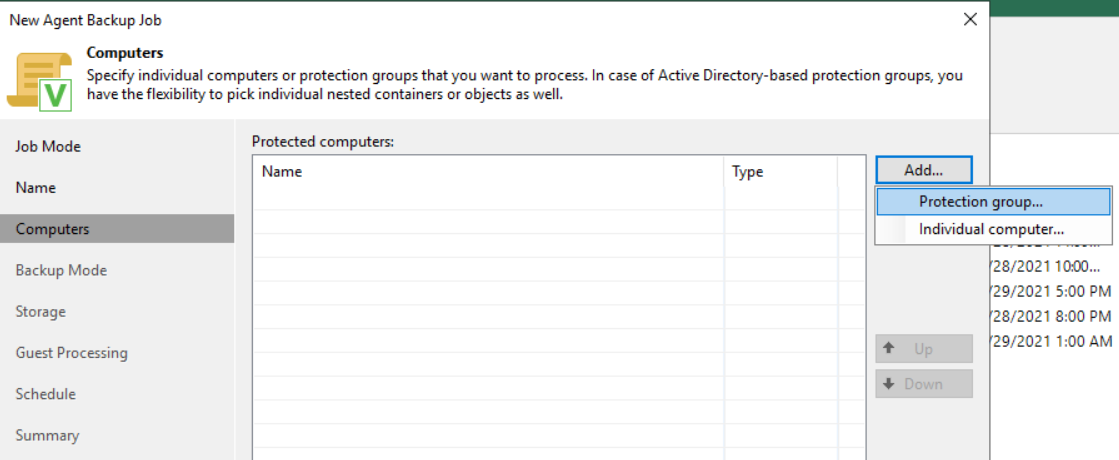This screenshot has height=460, width=1119.
Task: Switch to the Guest Processing step
Action: tap(72, 353)
